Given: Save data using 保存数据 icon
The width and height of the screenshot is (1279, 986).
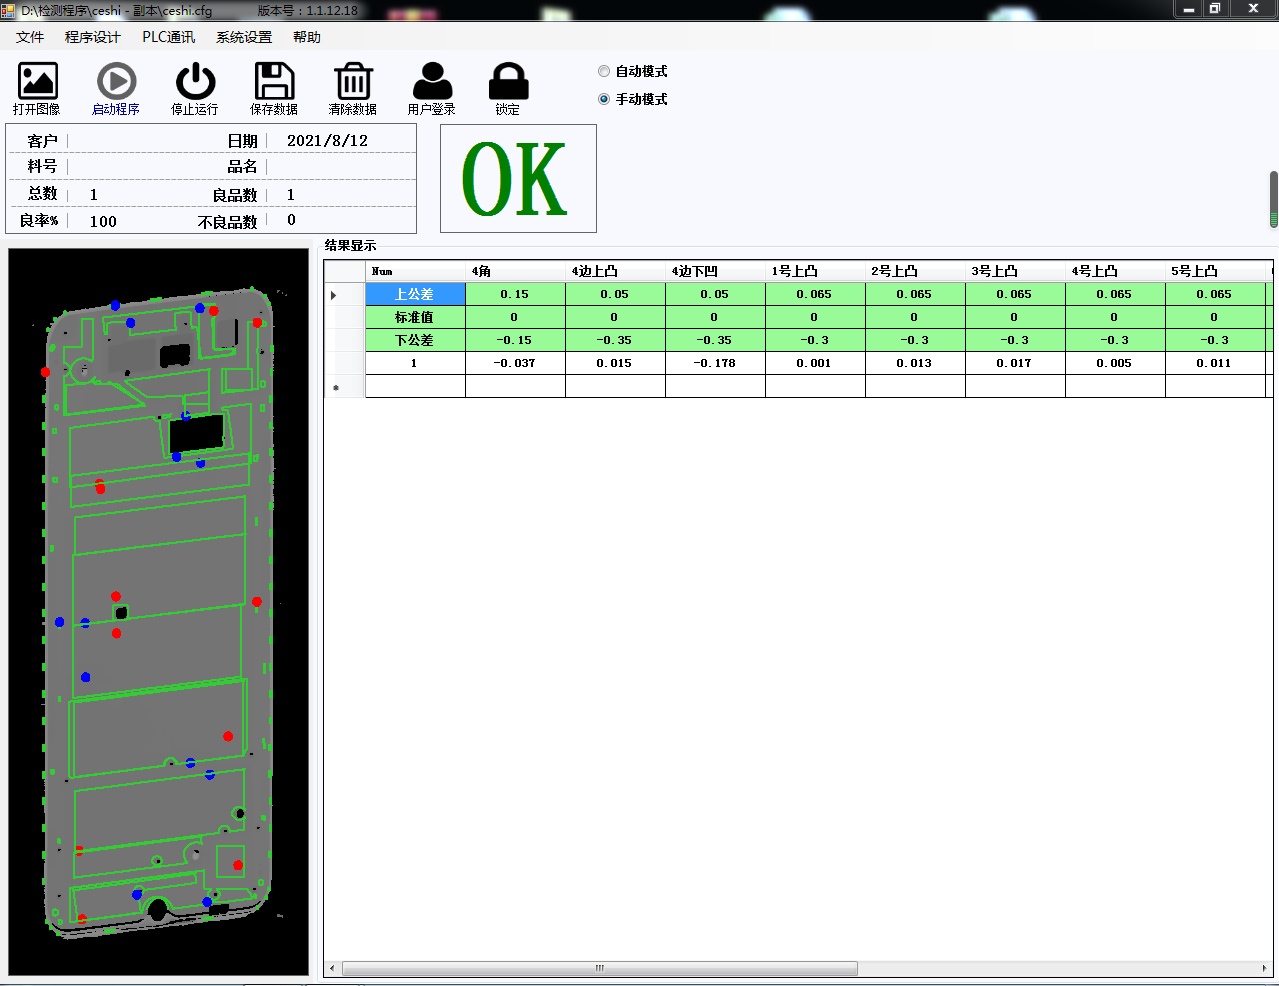Looking at the screenshot, I should pyautogui.click(x=274, y=89).
